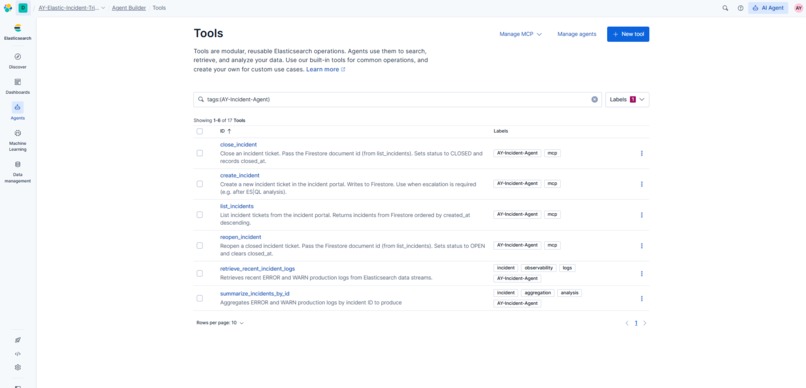Image resolution: width=806 pixels, height=388 pixels.
Task: Go to the previous page arrow
Action: click(x=627, y=323)
